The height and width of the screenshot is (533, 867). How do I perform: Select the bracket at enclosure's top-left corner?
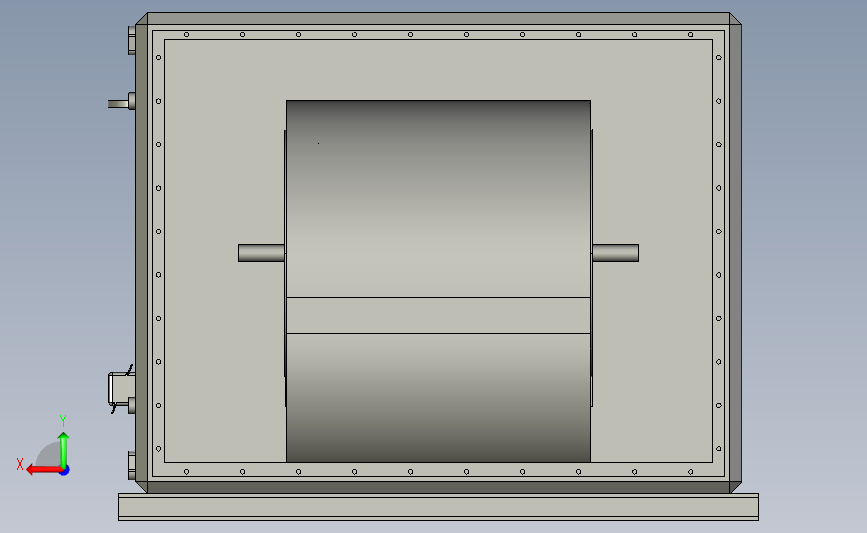(132, 40)
